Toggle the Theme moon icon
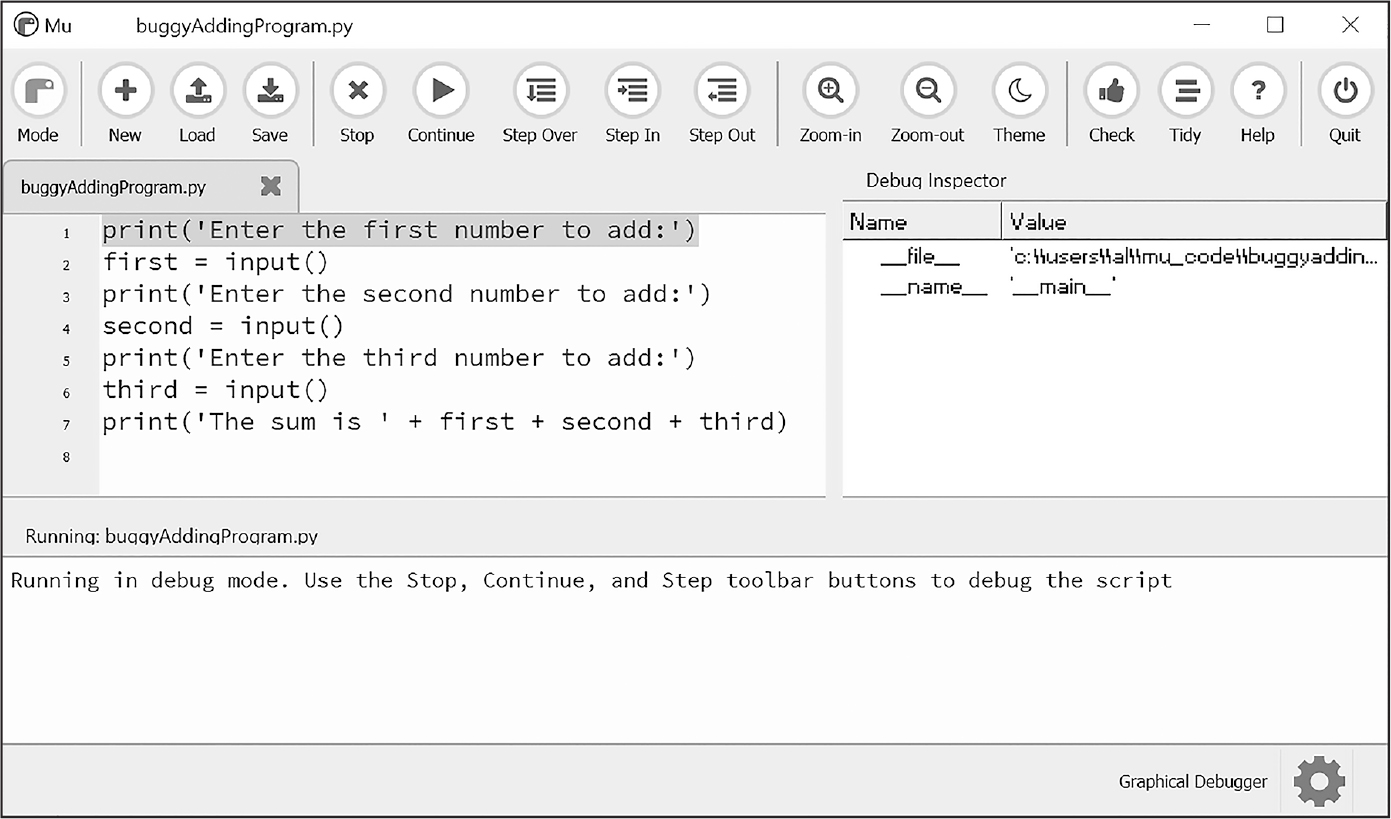Viewport: 1391px width, 819px height. tap(1019, 104)
